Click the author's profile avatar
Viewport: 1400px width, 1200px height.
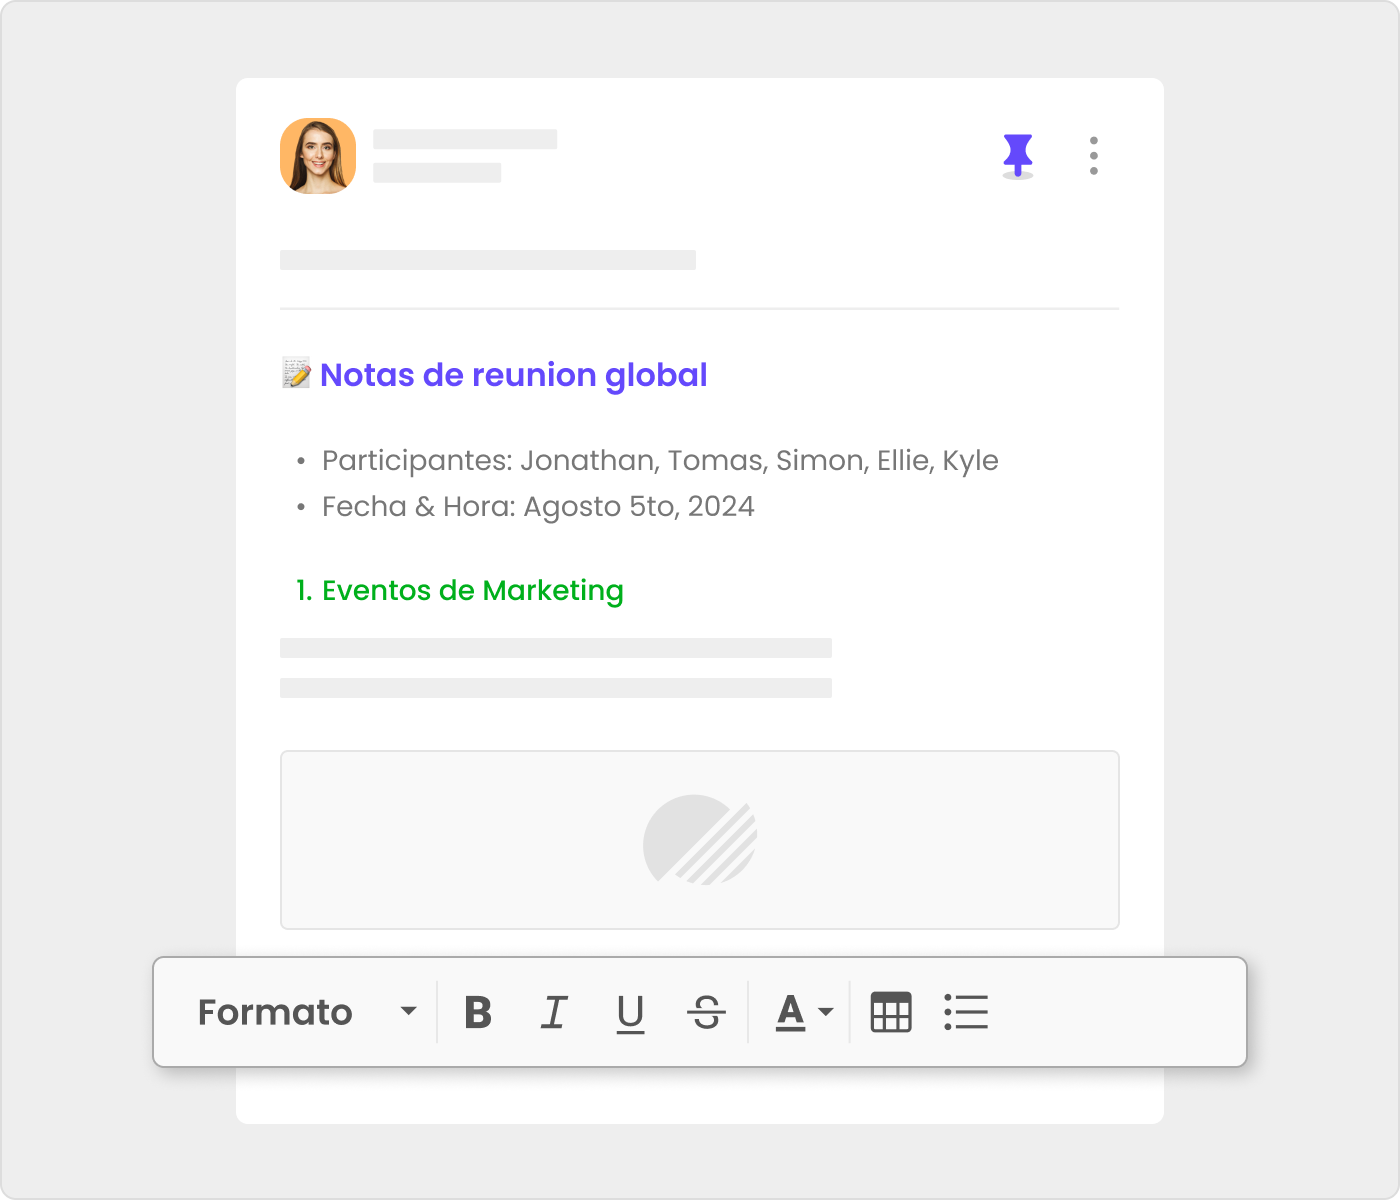[x=318, y=156]
